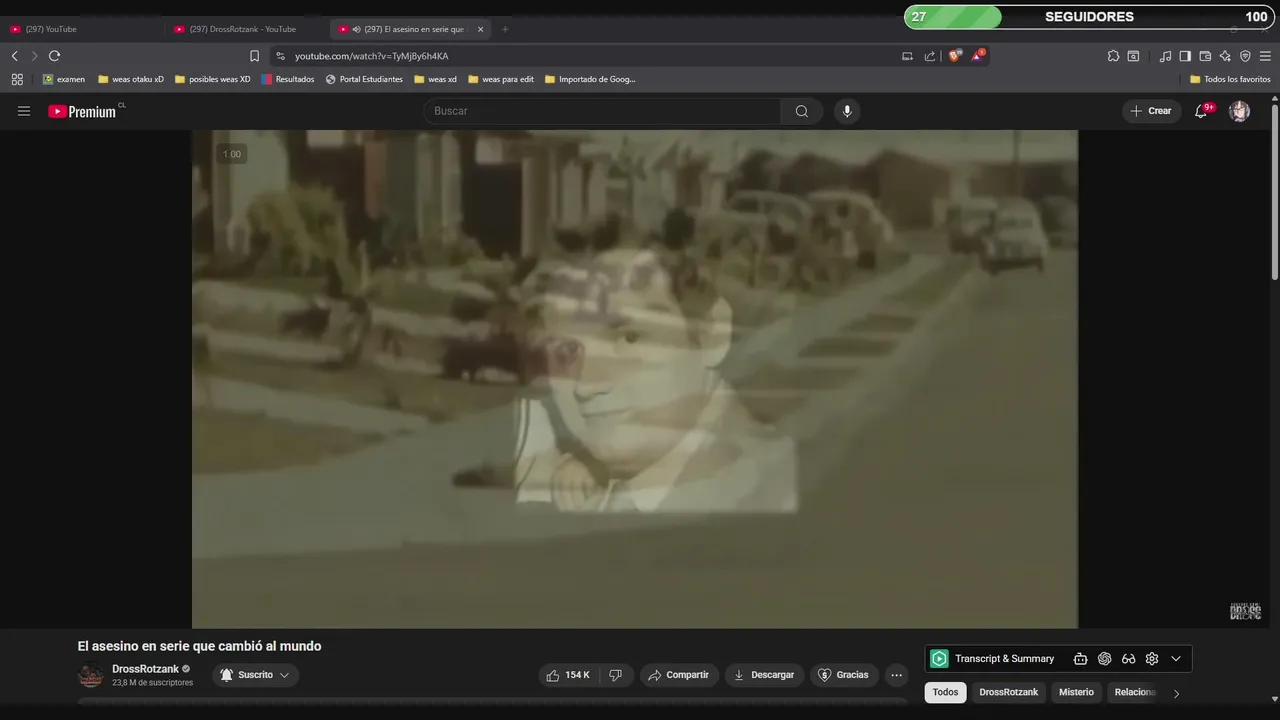Switch to the 'DrossRotzank - YouTube' tab
The height and width of the screenshot is (720, 1280).
click(x=245, y=29)
